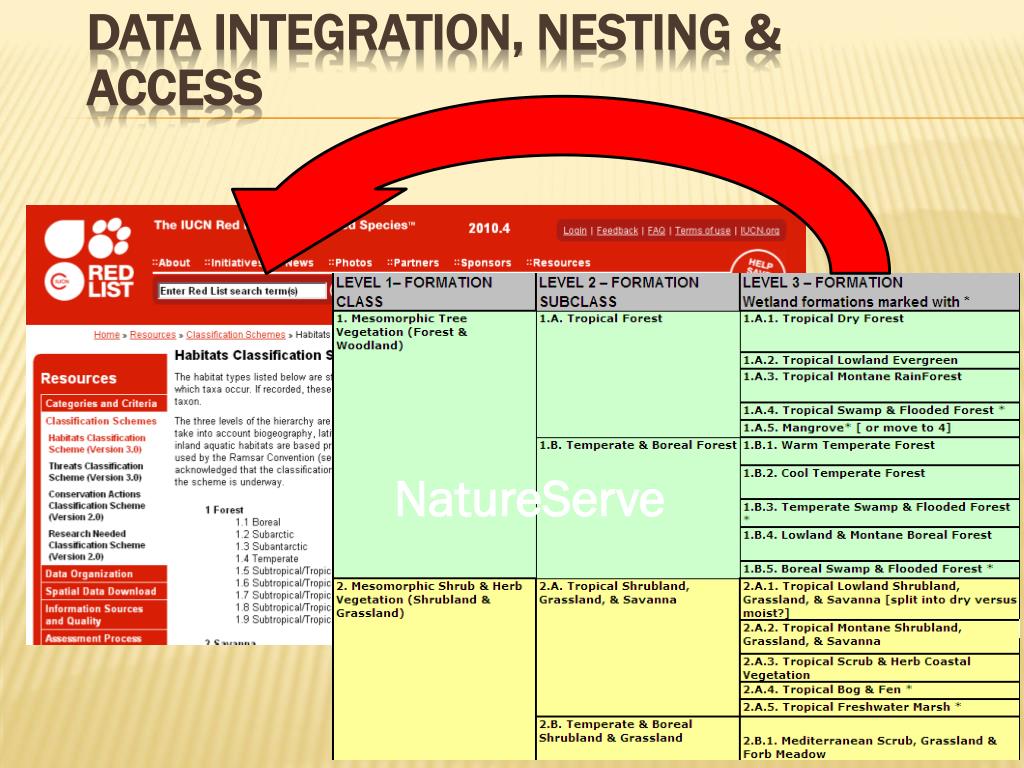Click the '1.3 Subantarctic' habitat entry
The width and height of the screenshot is (1024, 768).
tap(271, 547)
